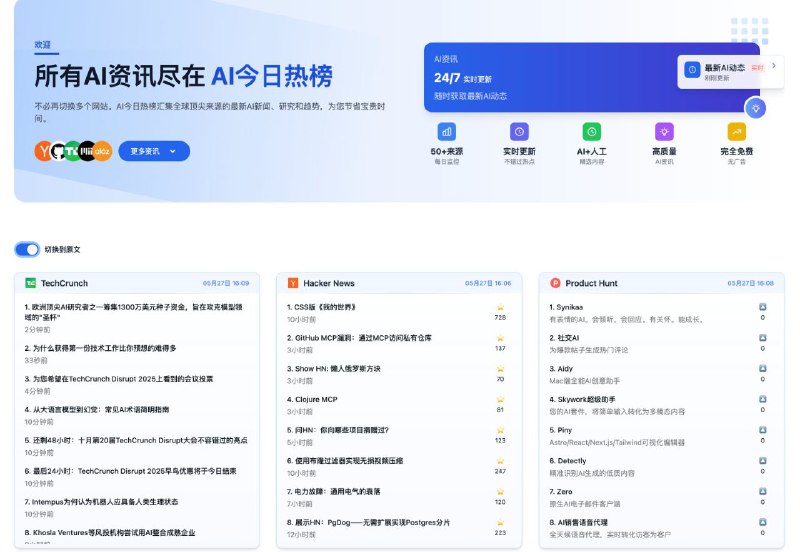Open the 更多资讯 dropdown button
800x552 pixels.
(154, 151)
